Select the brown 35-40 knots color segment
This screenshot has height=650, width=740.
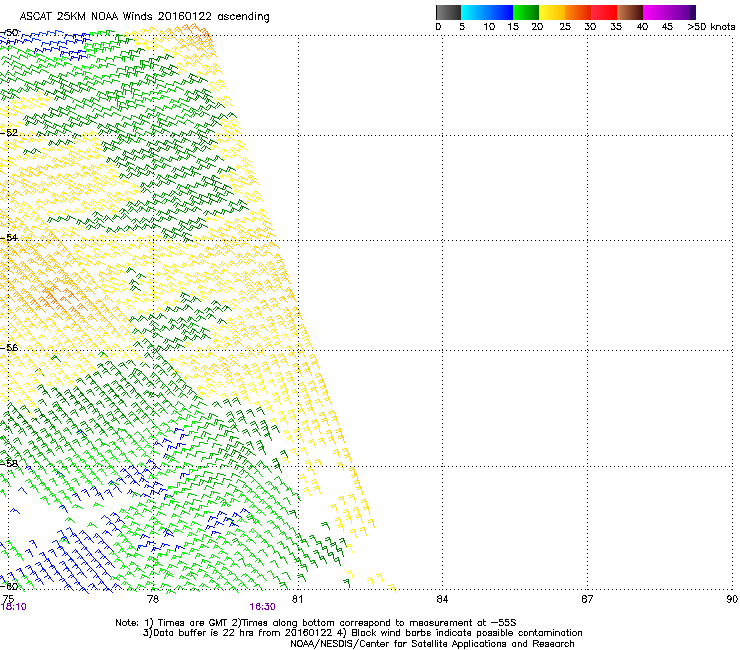[630, 12]
